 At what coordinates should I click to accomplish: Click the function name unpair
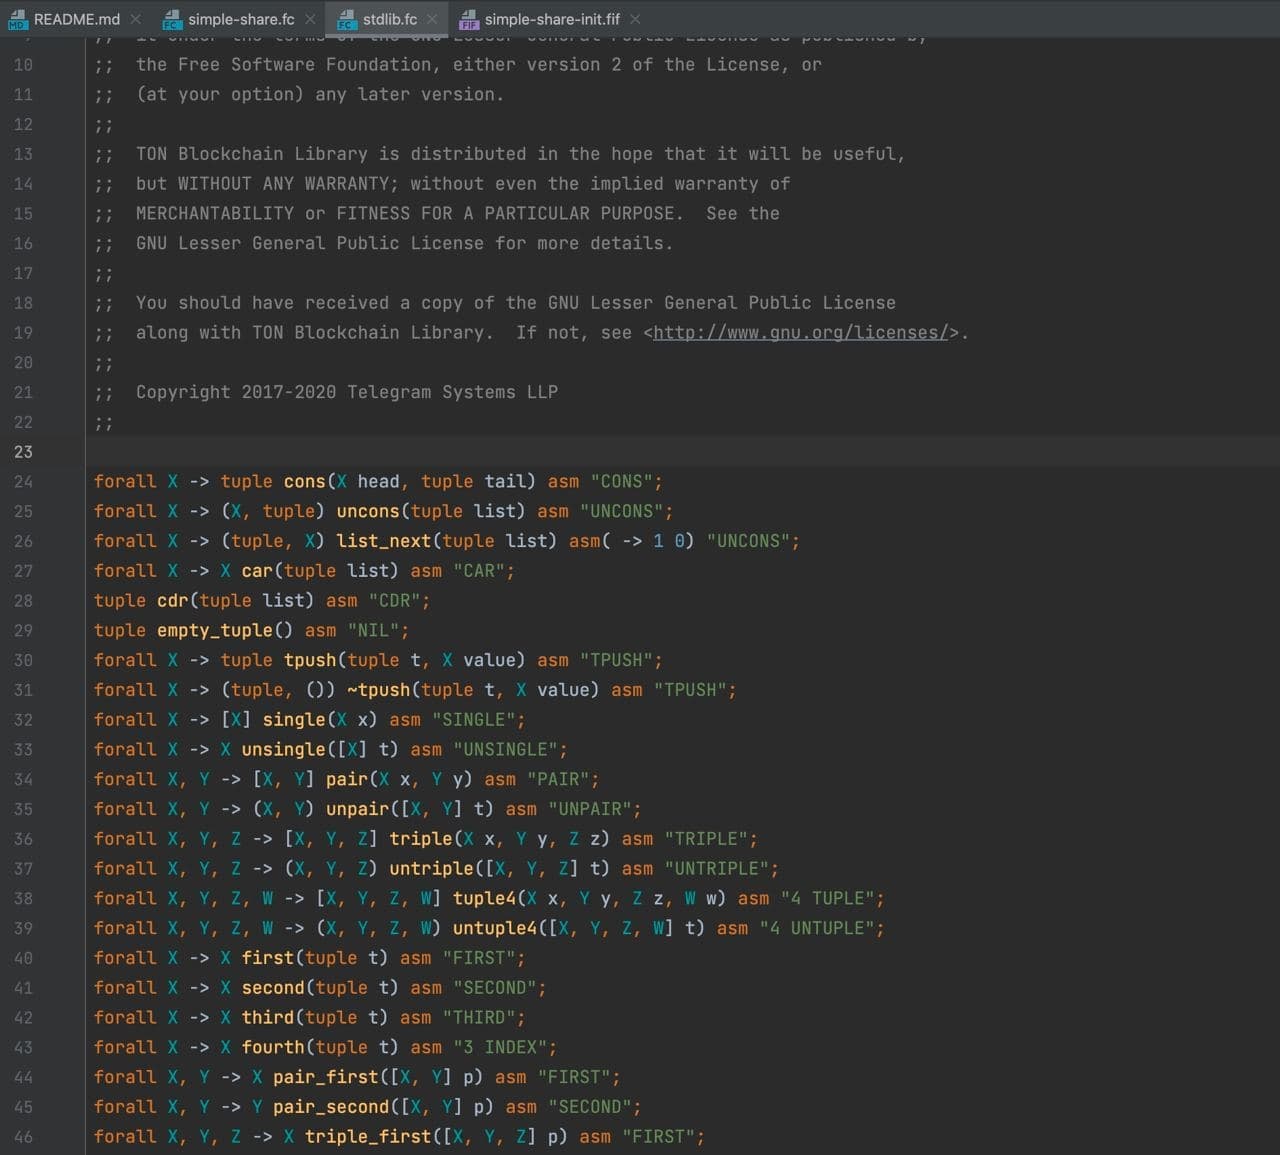(357, 809)
